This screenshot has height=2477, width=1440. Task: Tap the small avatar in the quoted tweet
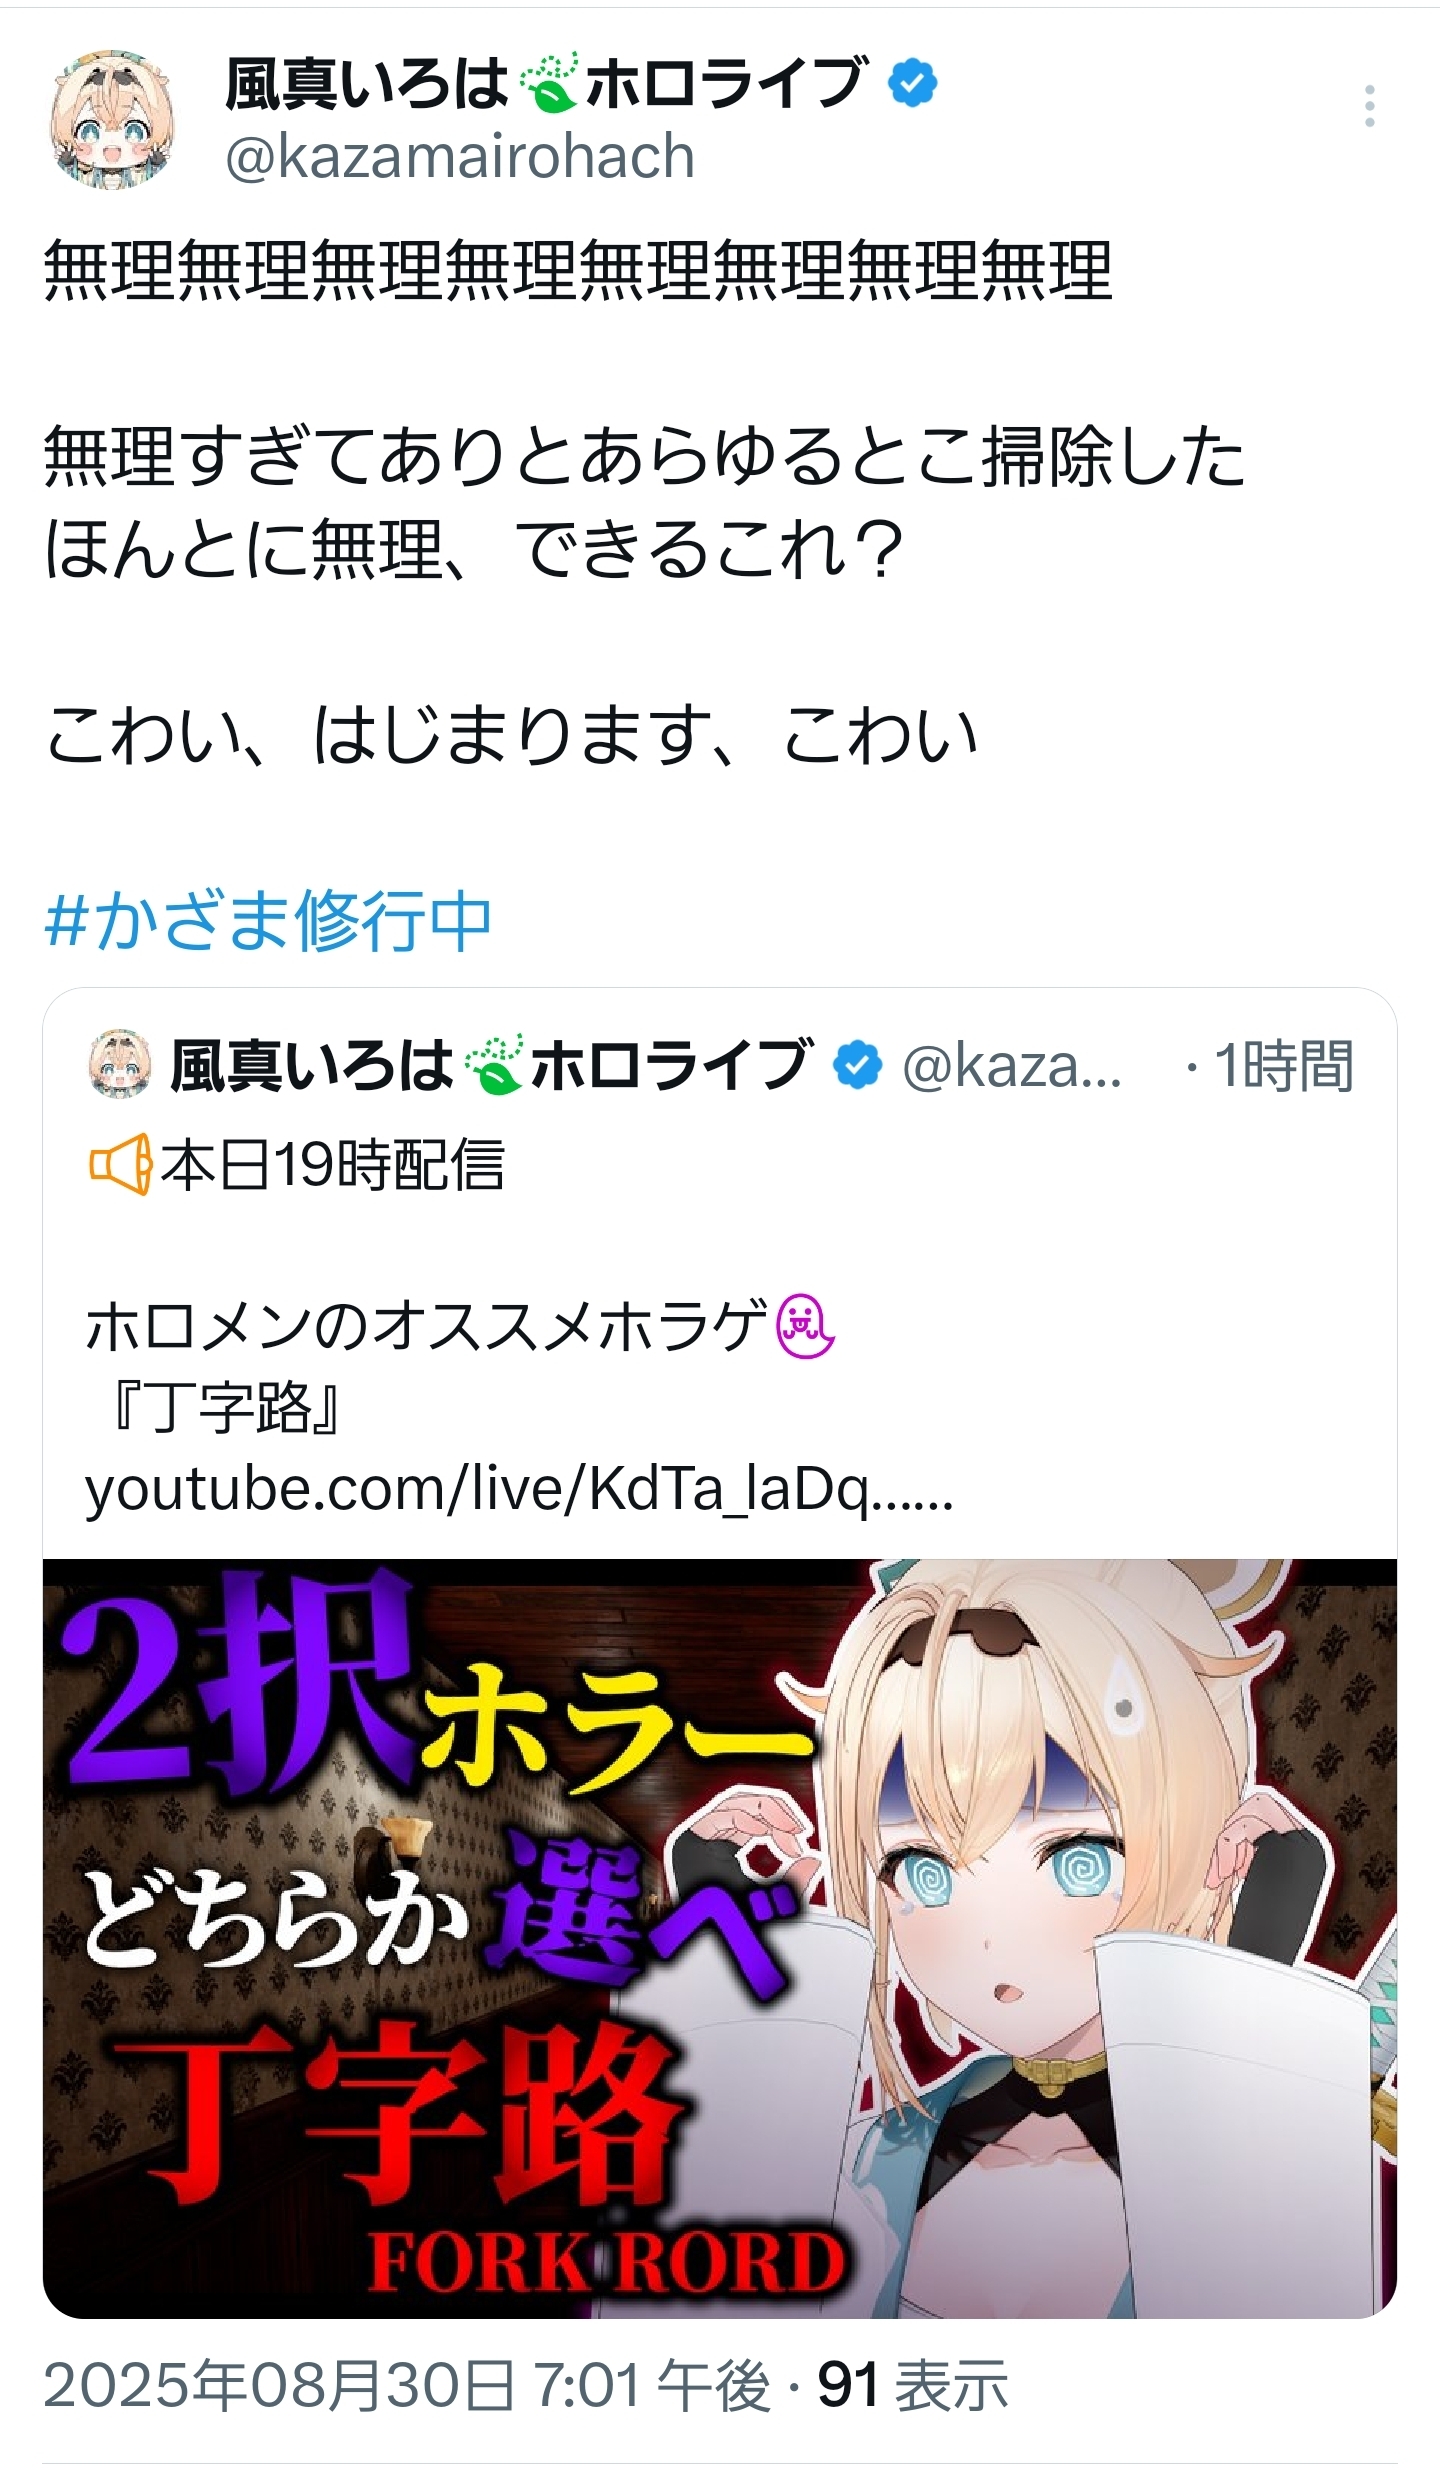120,1065
